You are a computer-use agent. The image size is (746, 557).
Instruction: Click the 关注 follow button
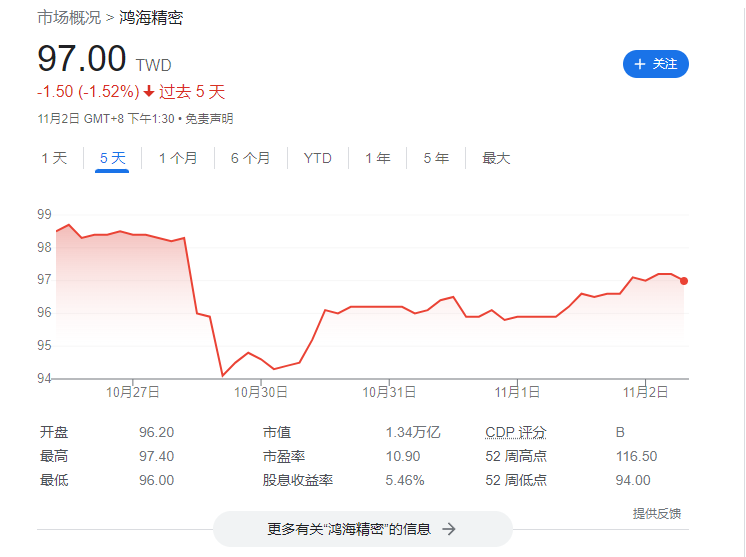(656, 64)
